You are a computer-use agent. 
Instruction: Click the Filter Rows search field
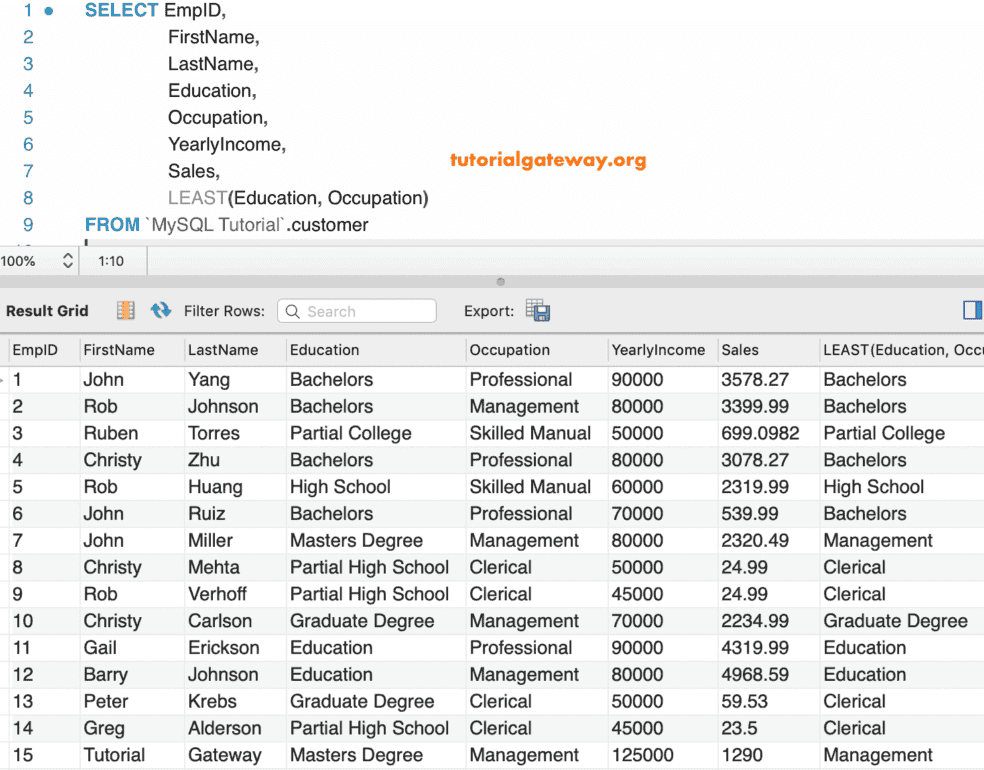tap(356, 311)
